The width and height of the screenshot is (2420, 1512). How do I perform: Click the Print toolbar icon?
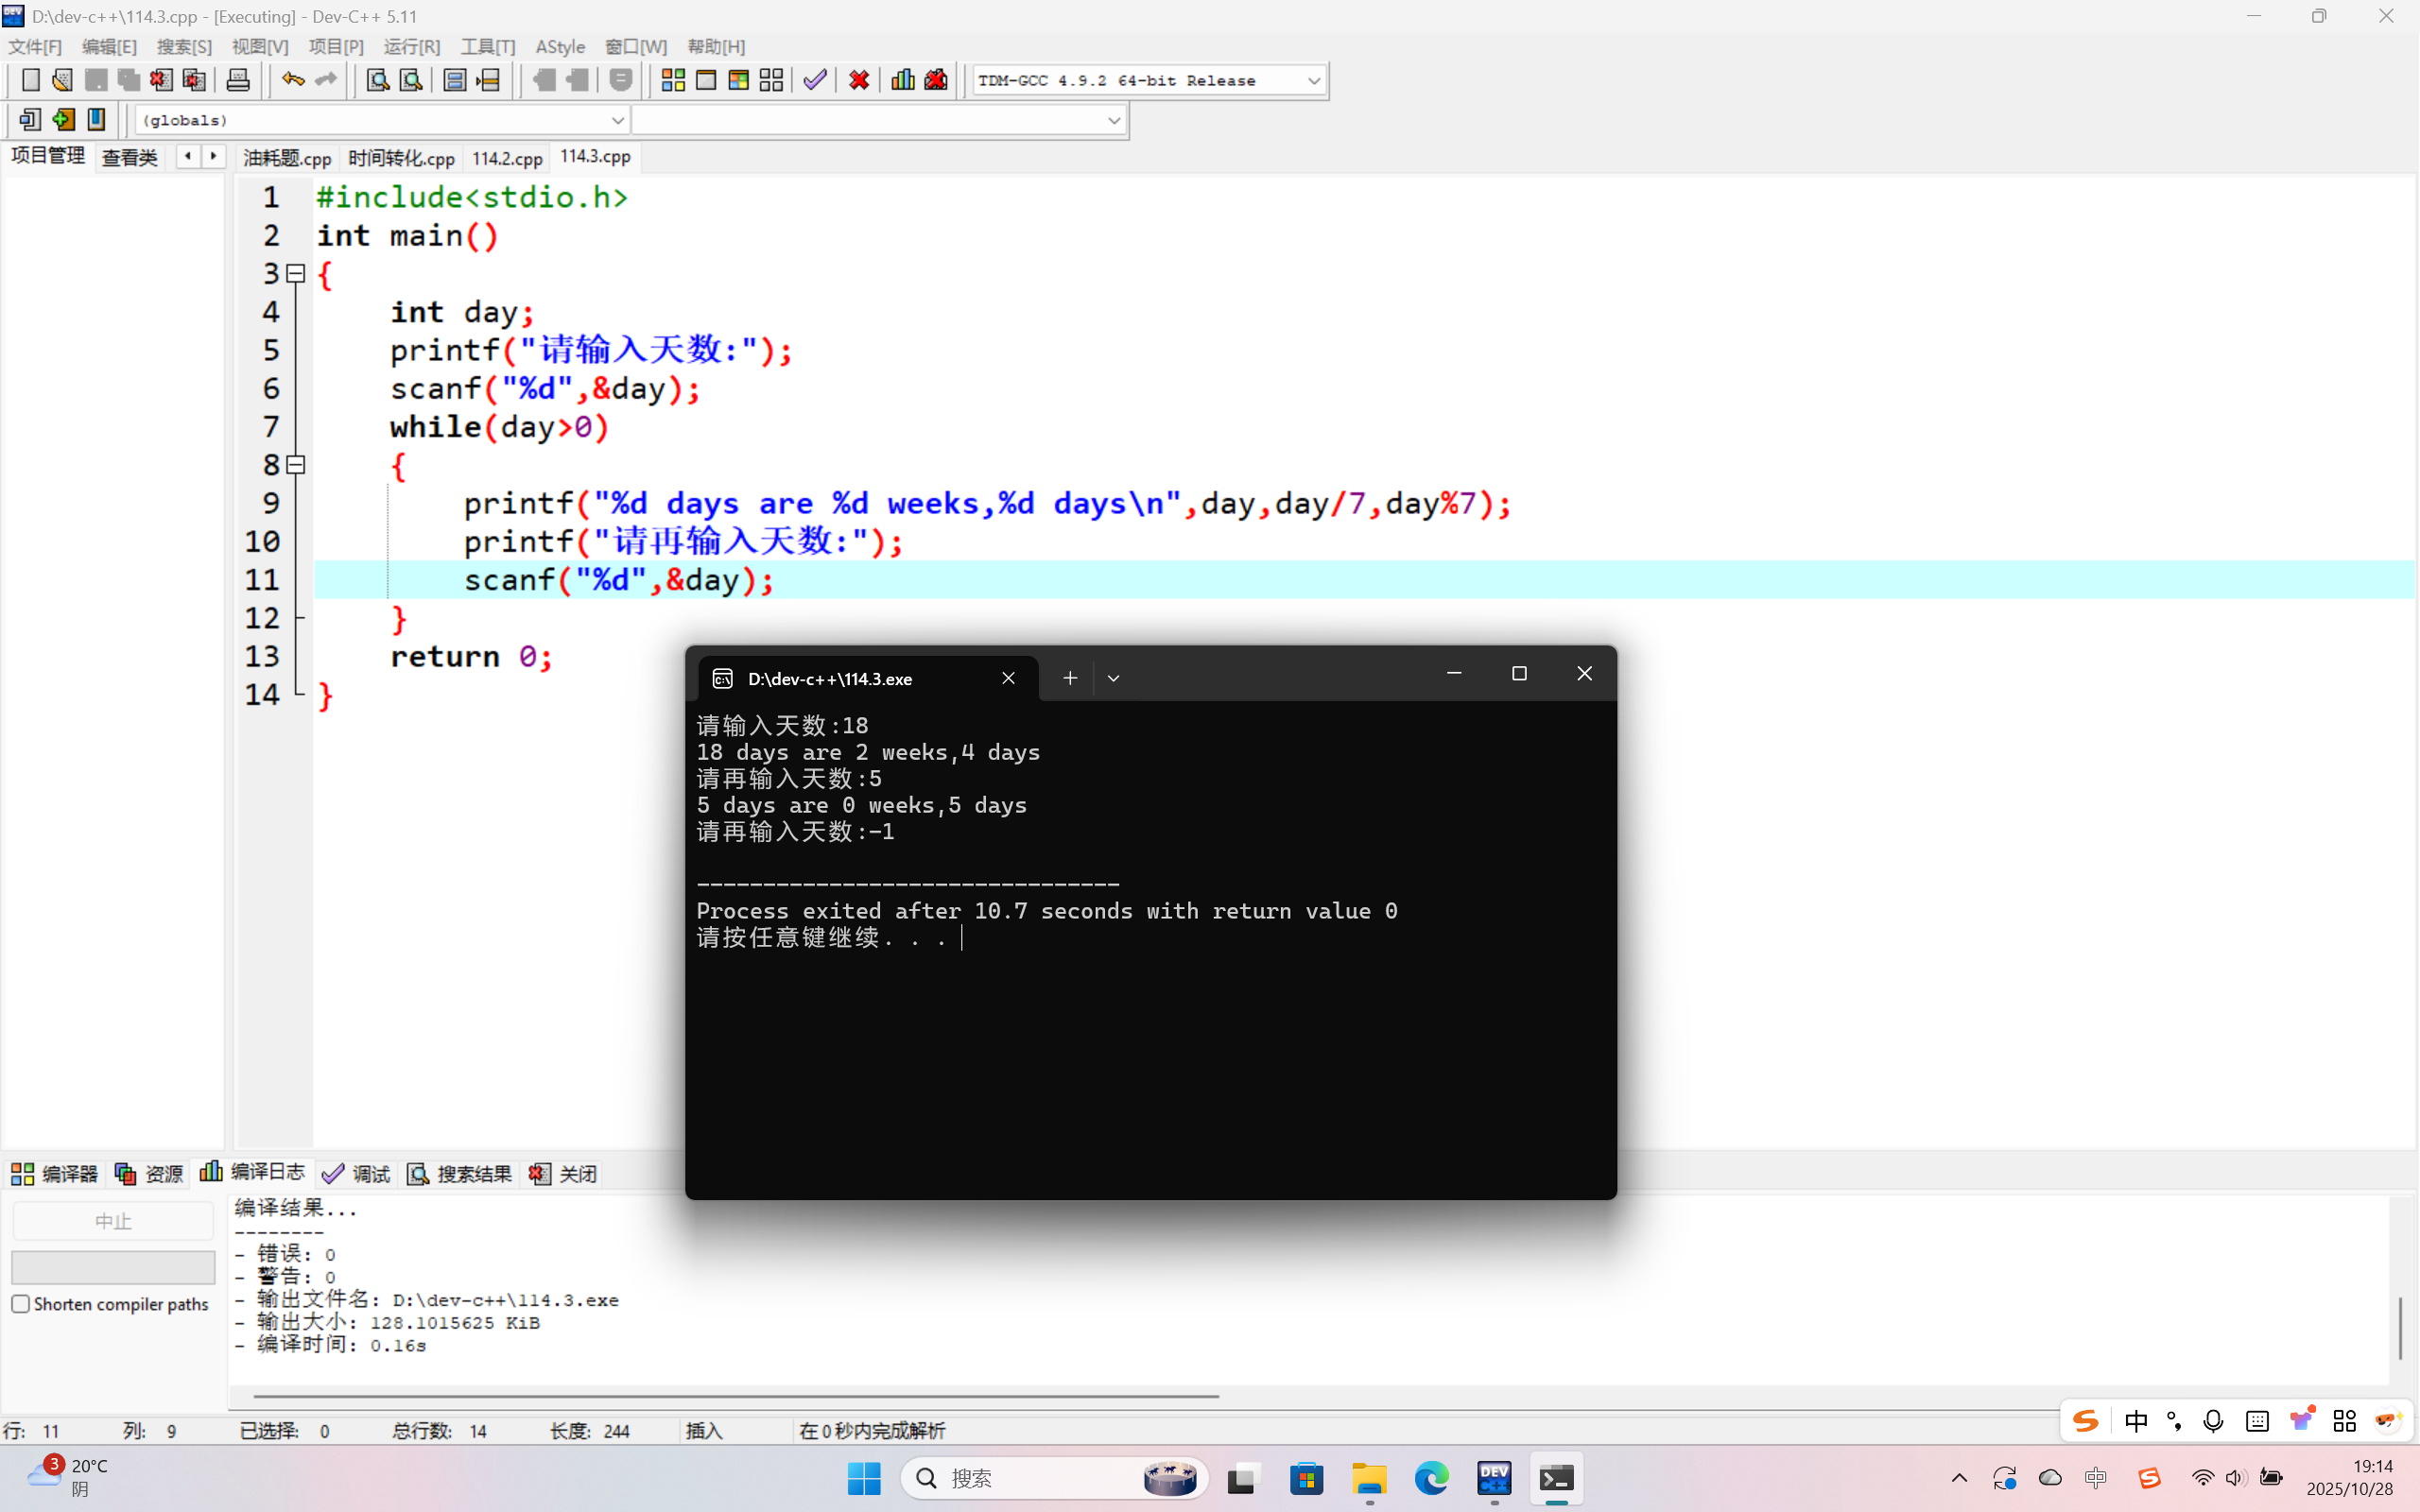coord(238,80)
